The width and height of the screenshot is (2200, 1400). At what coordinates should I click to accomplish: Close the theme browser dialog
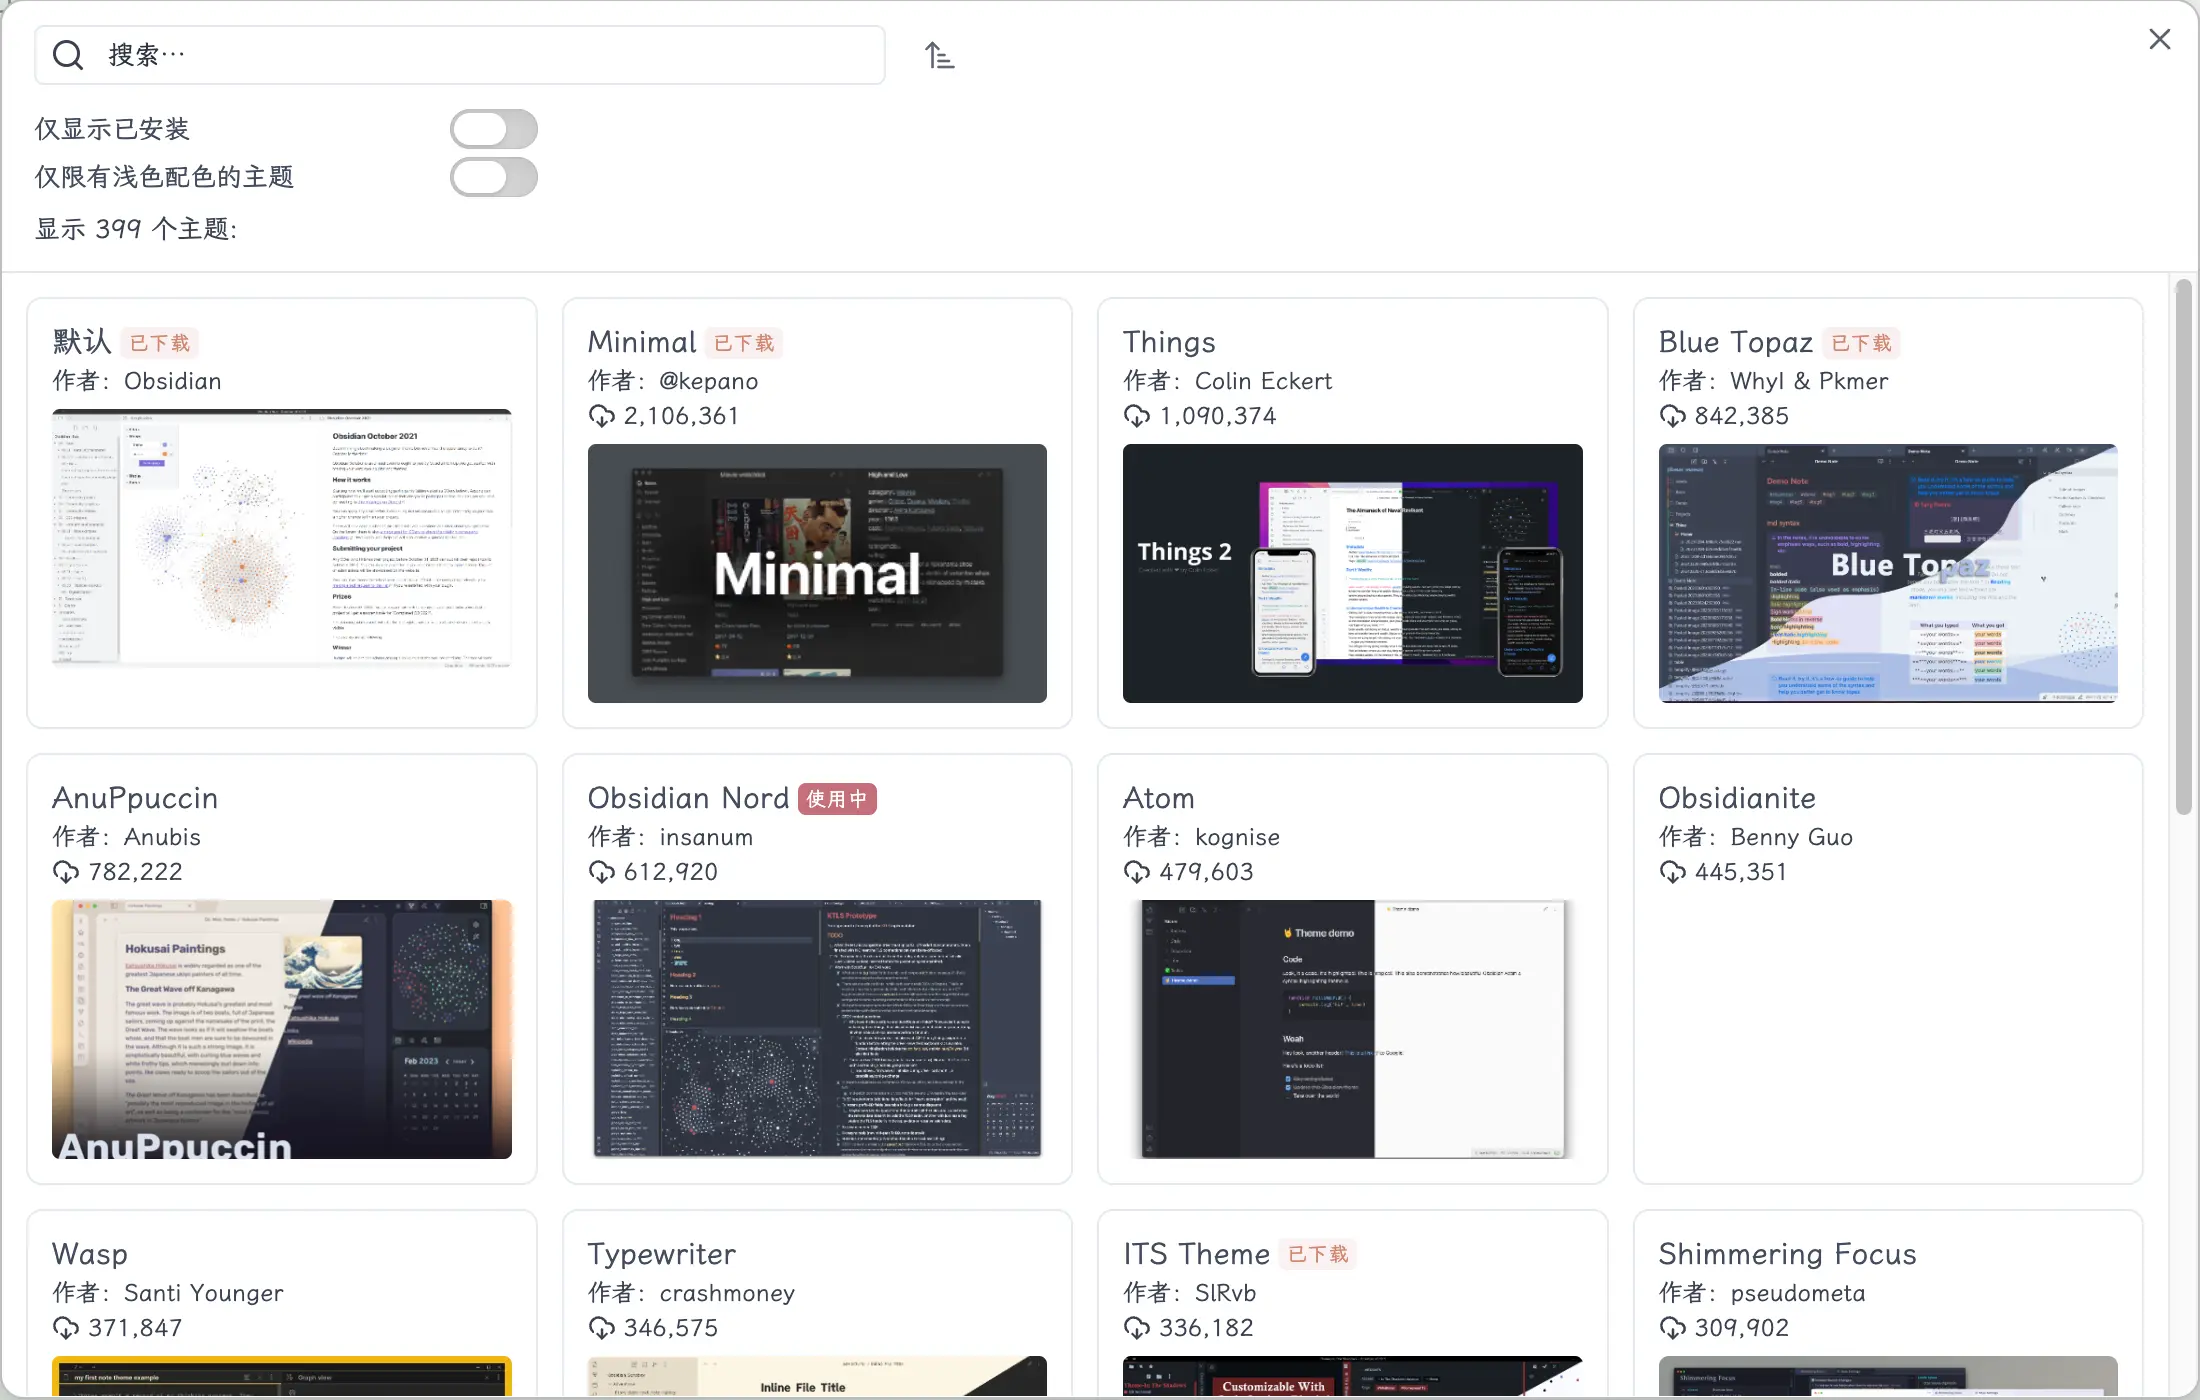tap(2159, 39)
